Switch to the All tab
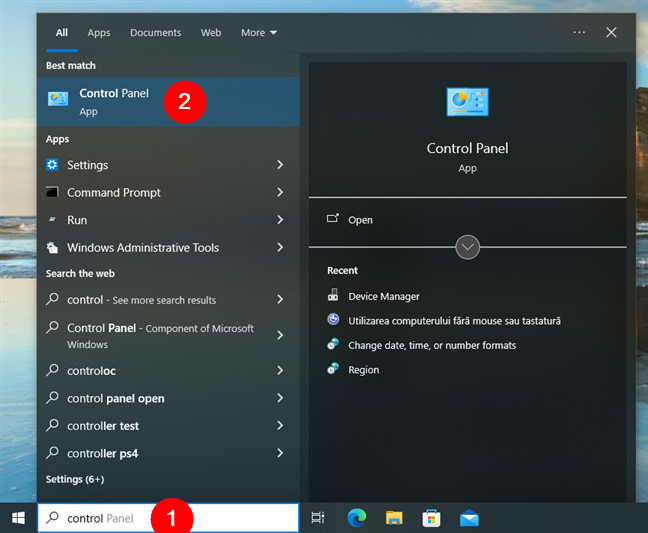Viewport: 648px width, 533px height. click(x=62, y=33)
